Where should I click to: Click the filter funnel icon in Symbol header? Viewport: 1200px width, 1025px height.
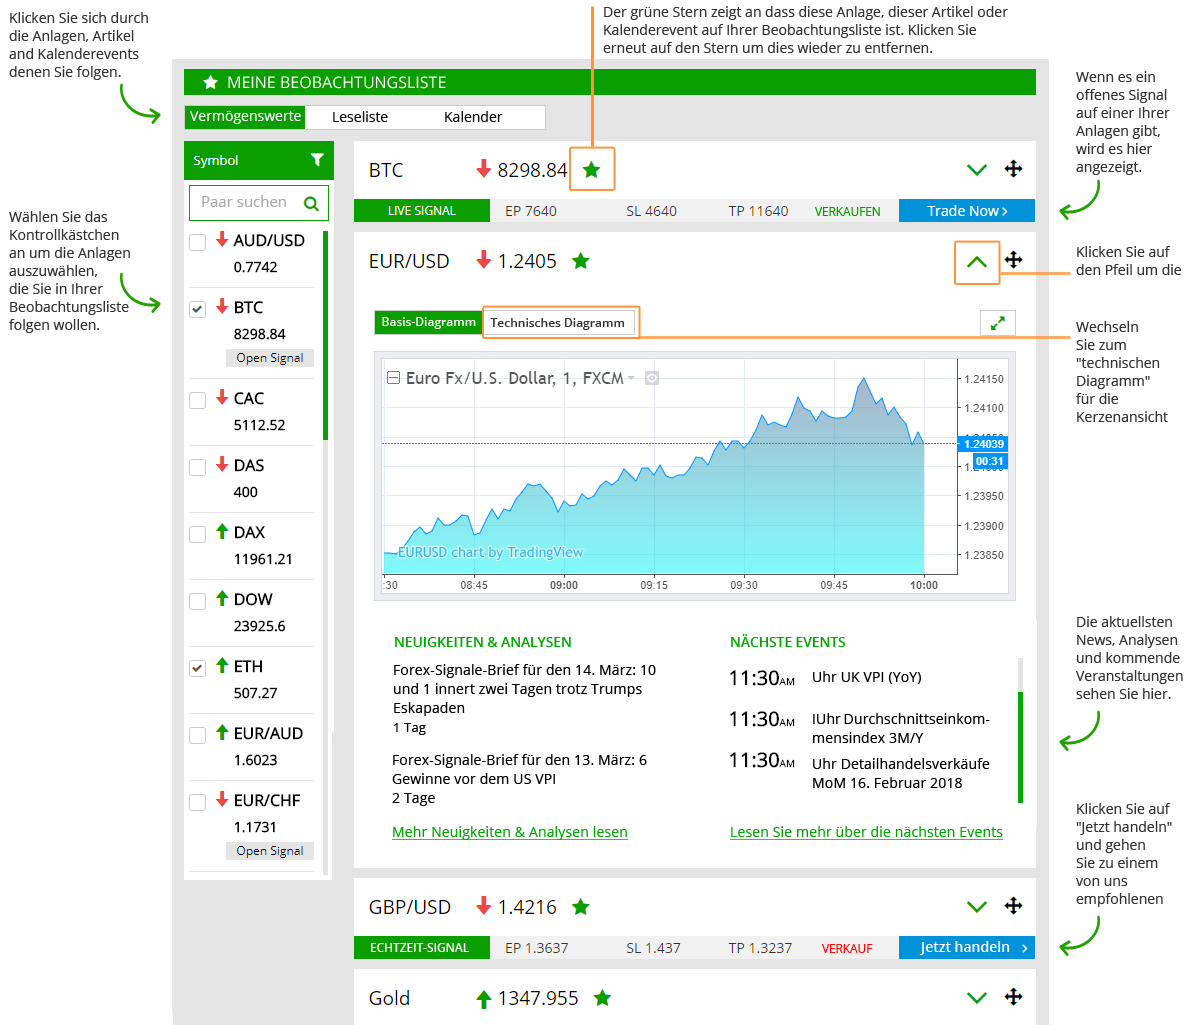317,160
